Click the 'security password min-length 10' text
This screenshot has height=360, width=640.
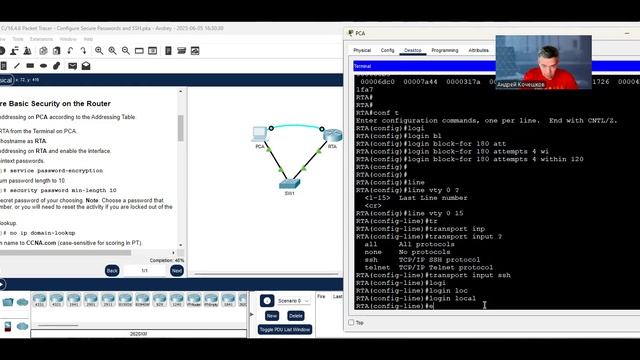[63, 190]
